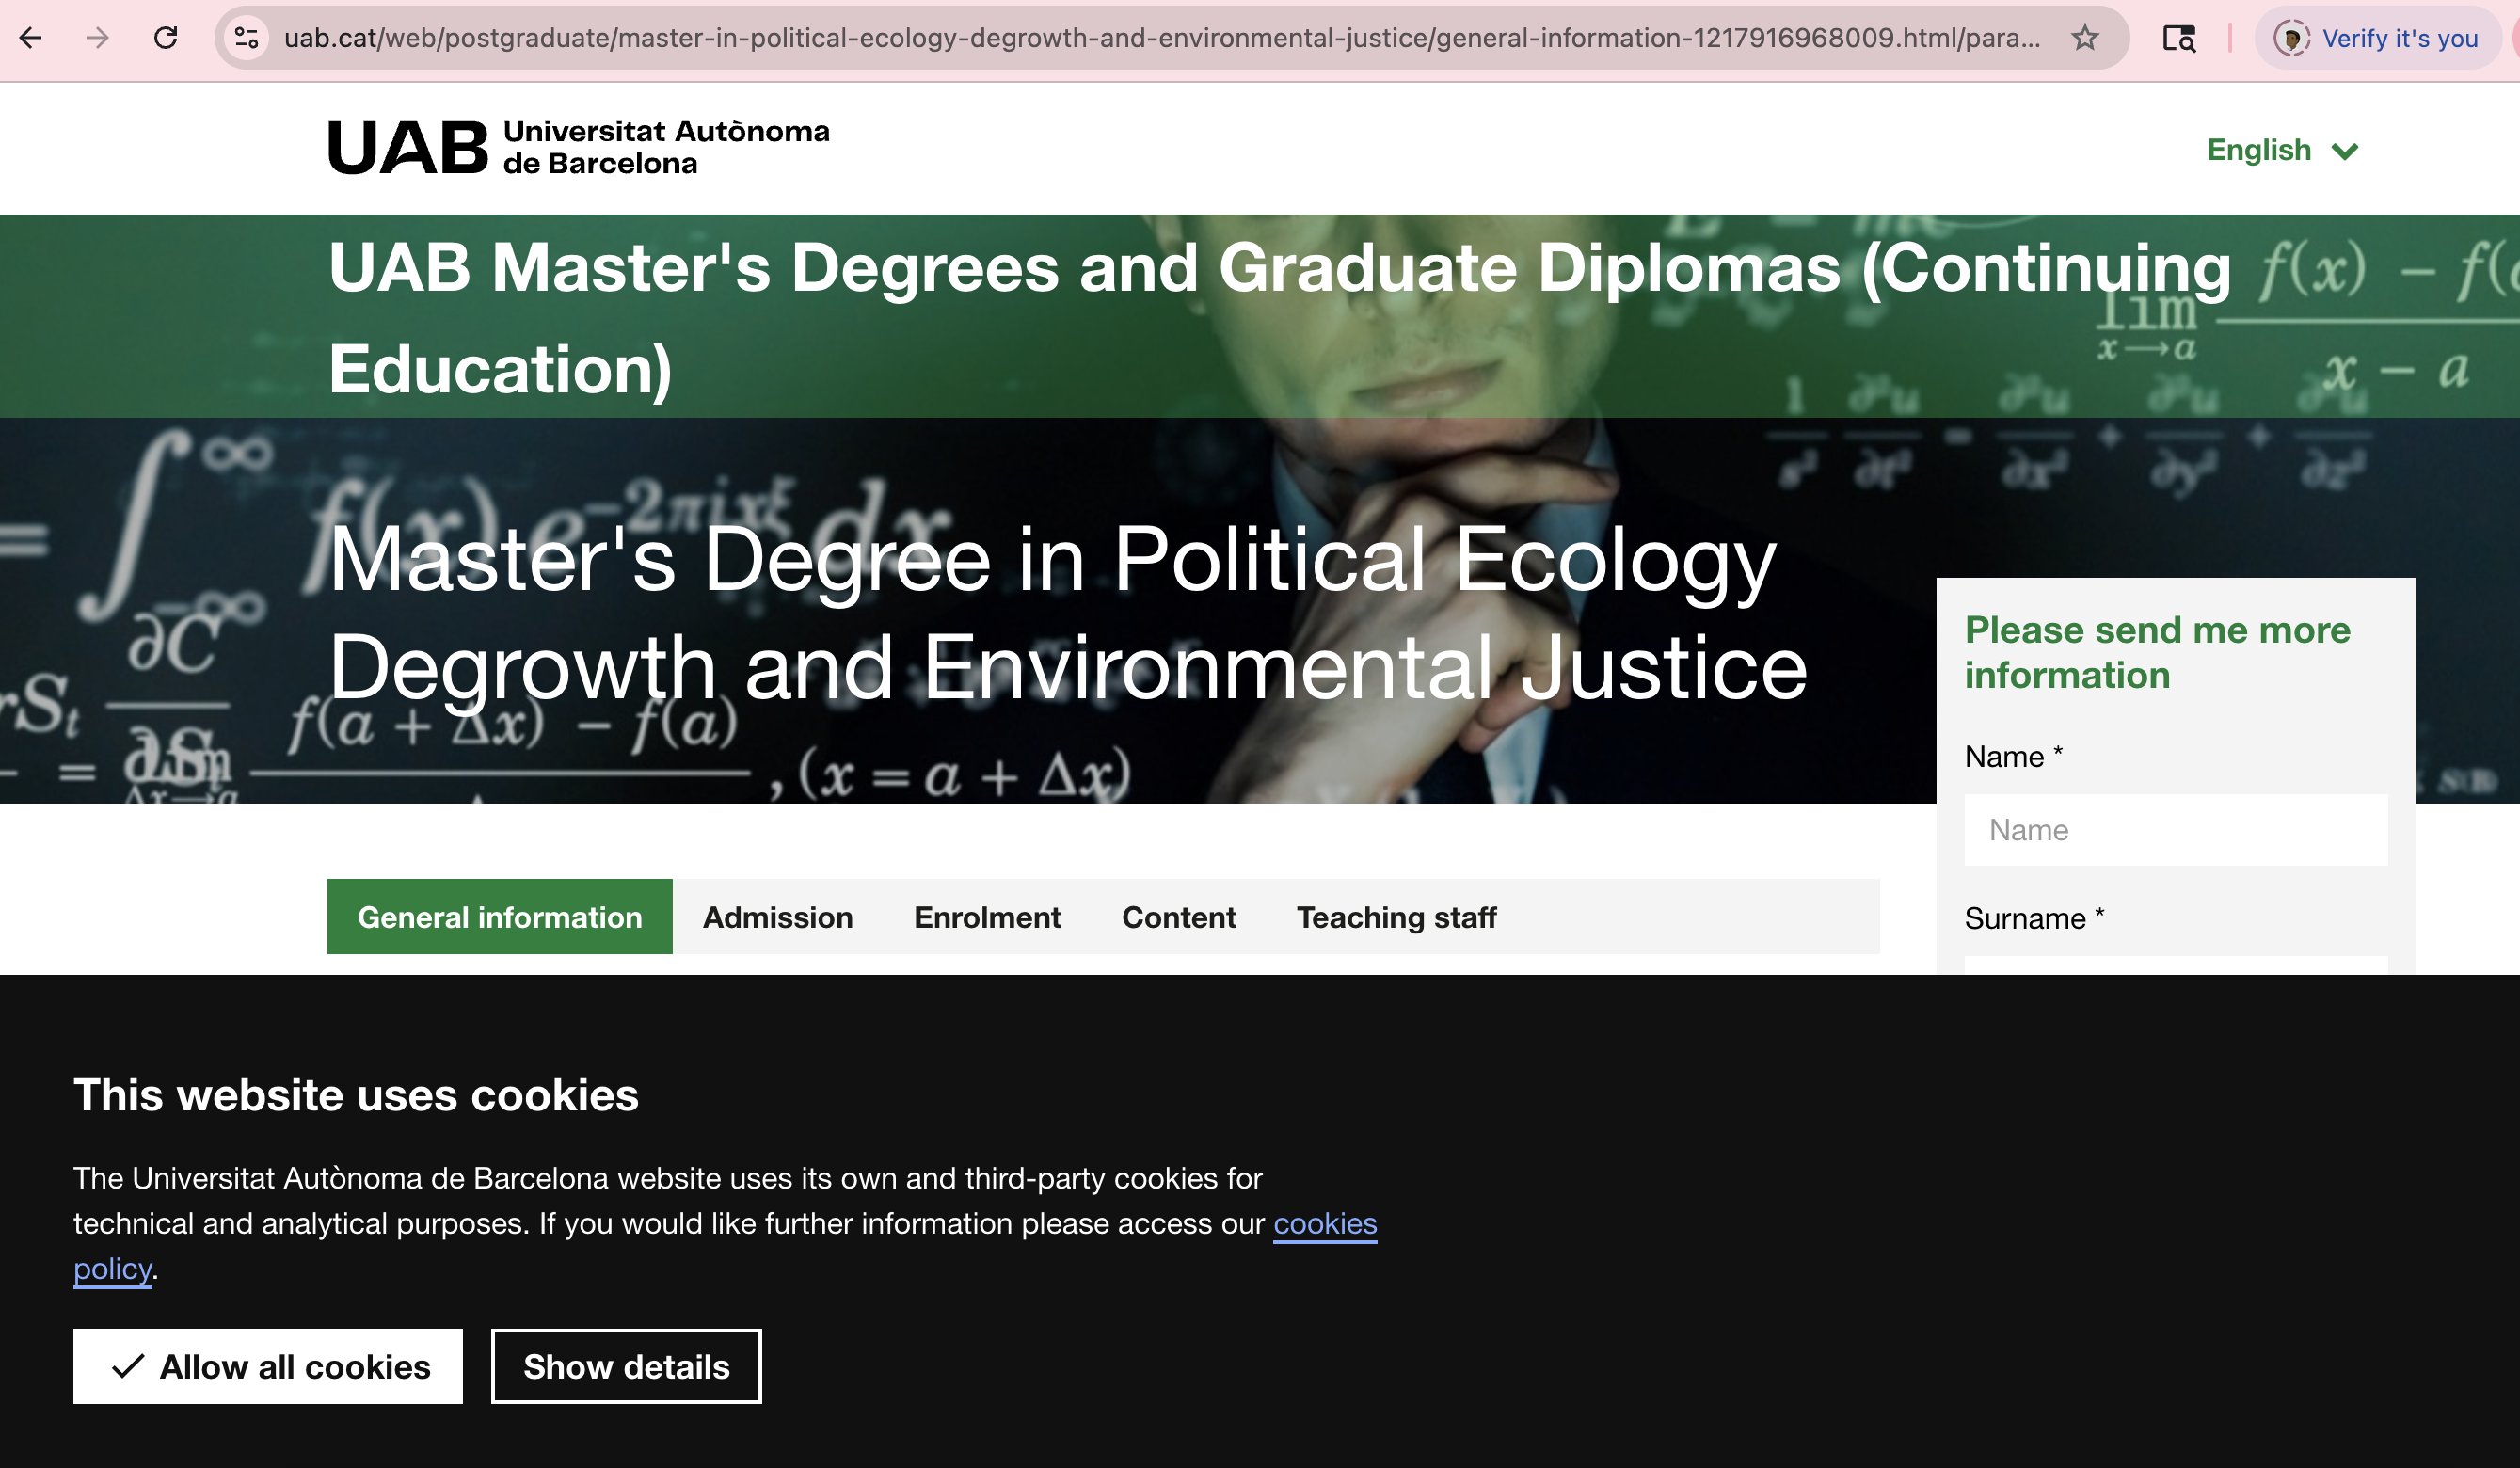This screenshot has height=1468, width=2520.
Task: Click the browser forward arrow
Action: click(97, 38)
